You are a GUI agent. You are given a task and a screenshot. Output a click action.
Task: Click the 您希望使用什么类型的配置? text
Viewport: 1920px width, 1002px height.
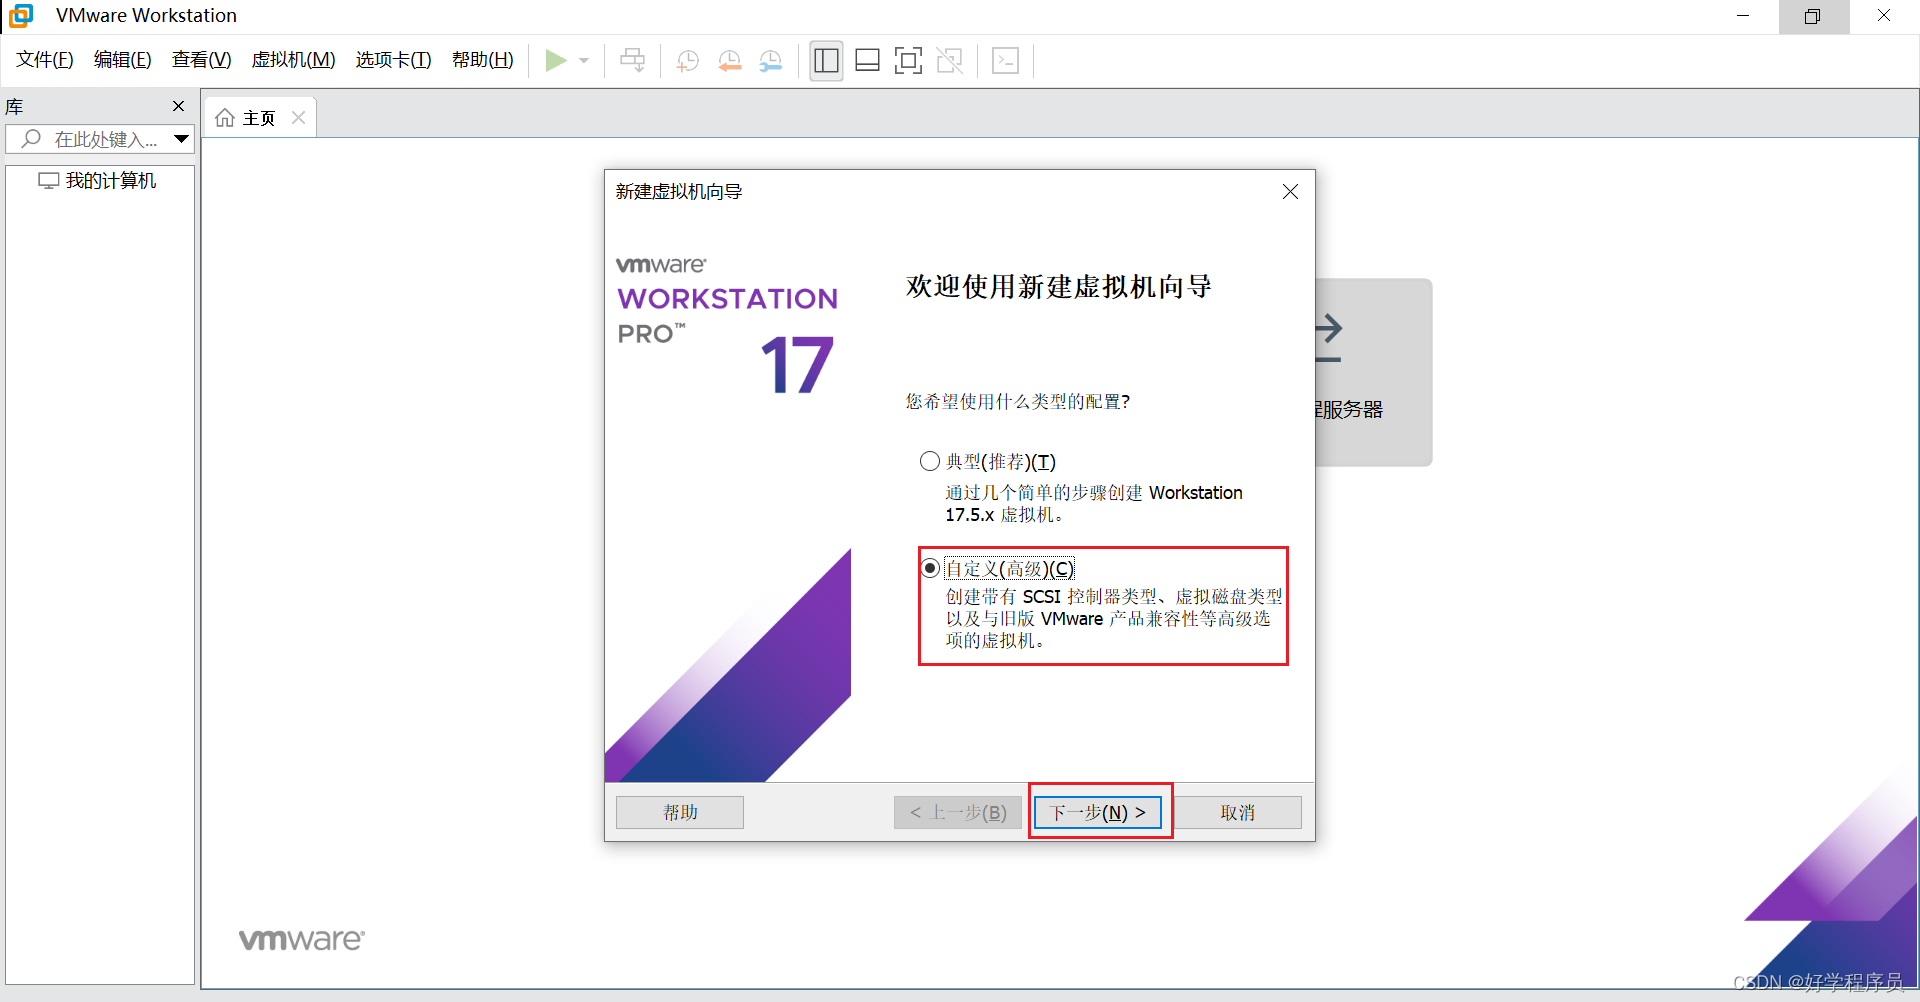(1018, 401)
